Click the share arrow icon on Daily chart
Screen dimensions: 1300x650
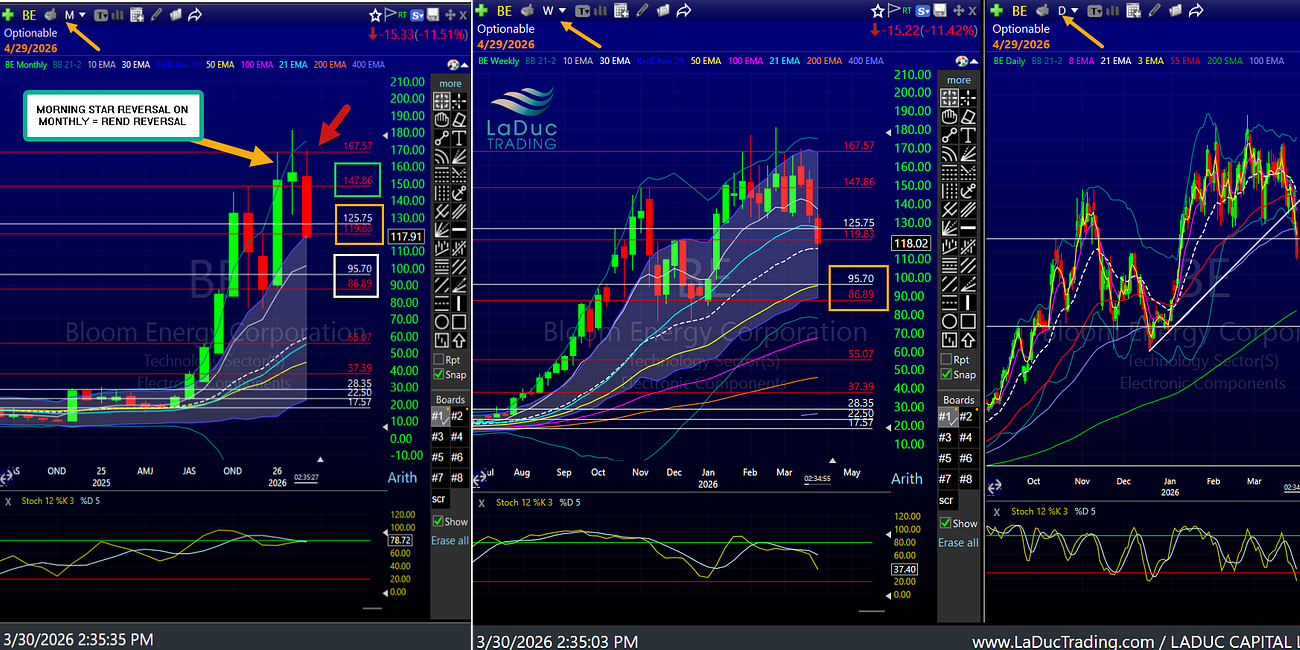tap(1195, 11)
